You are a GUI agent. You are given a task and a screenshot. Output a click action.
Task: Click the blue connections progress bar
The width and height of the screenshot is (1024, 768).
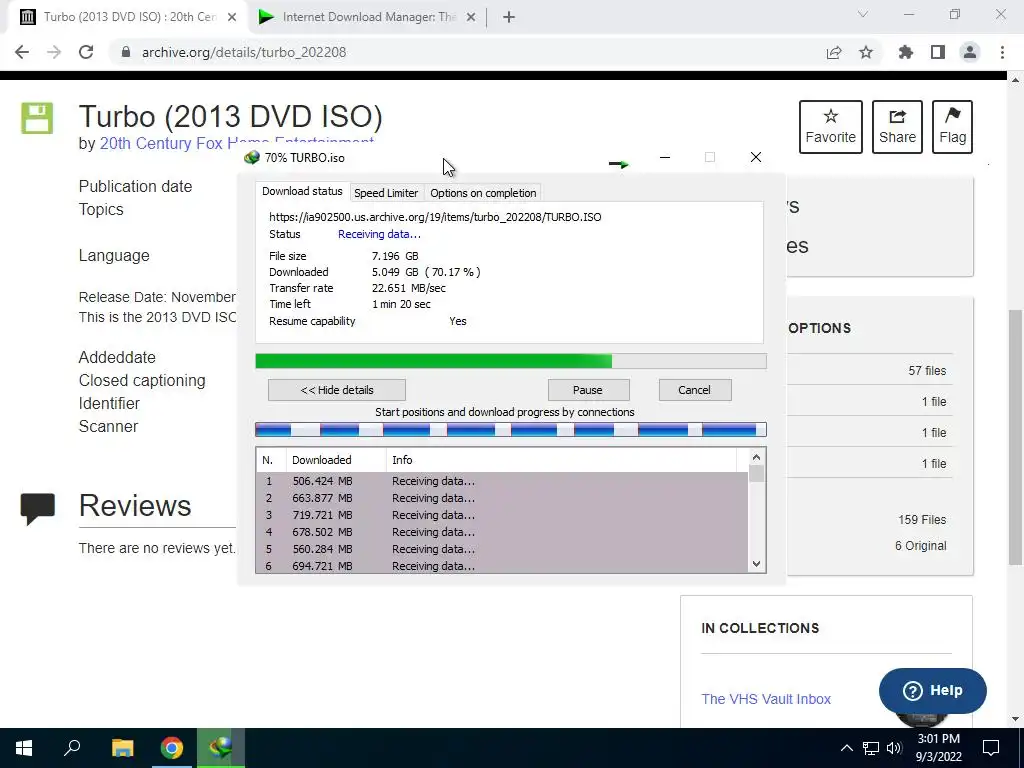(511, 429)
